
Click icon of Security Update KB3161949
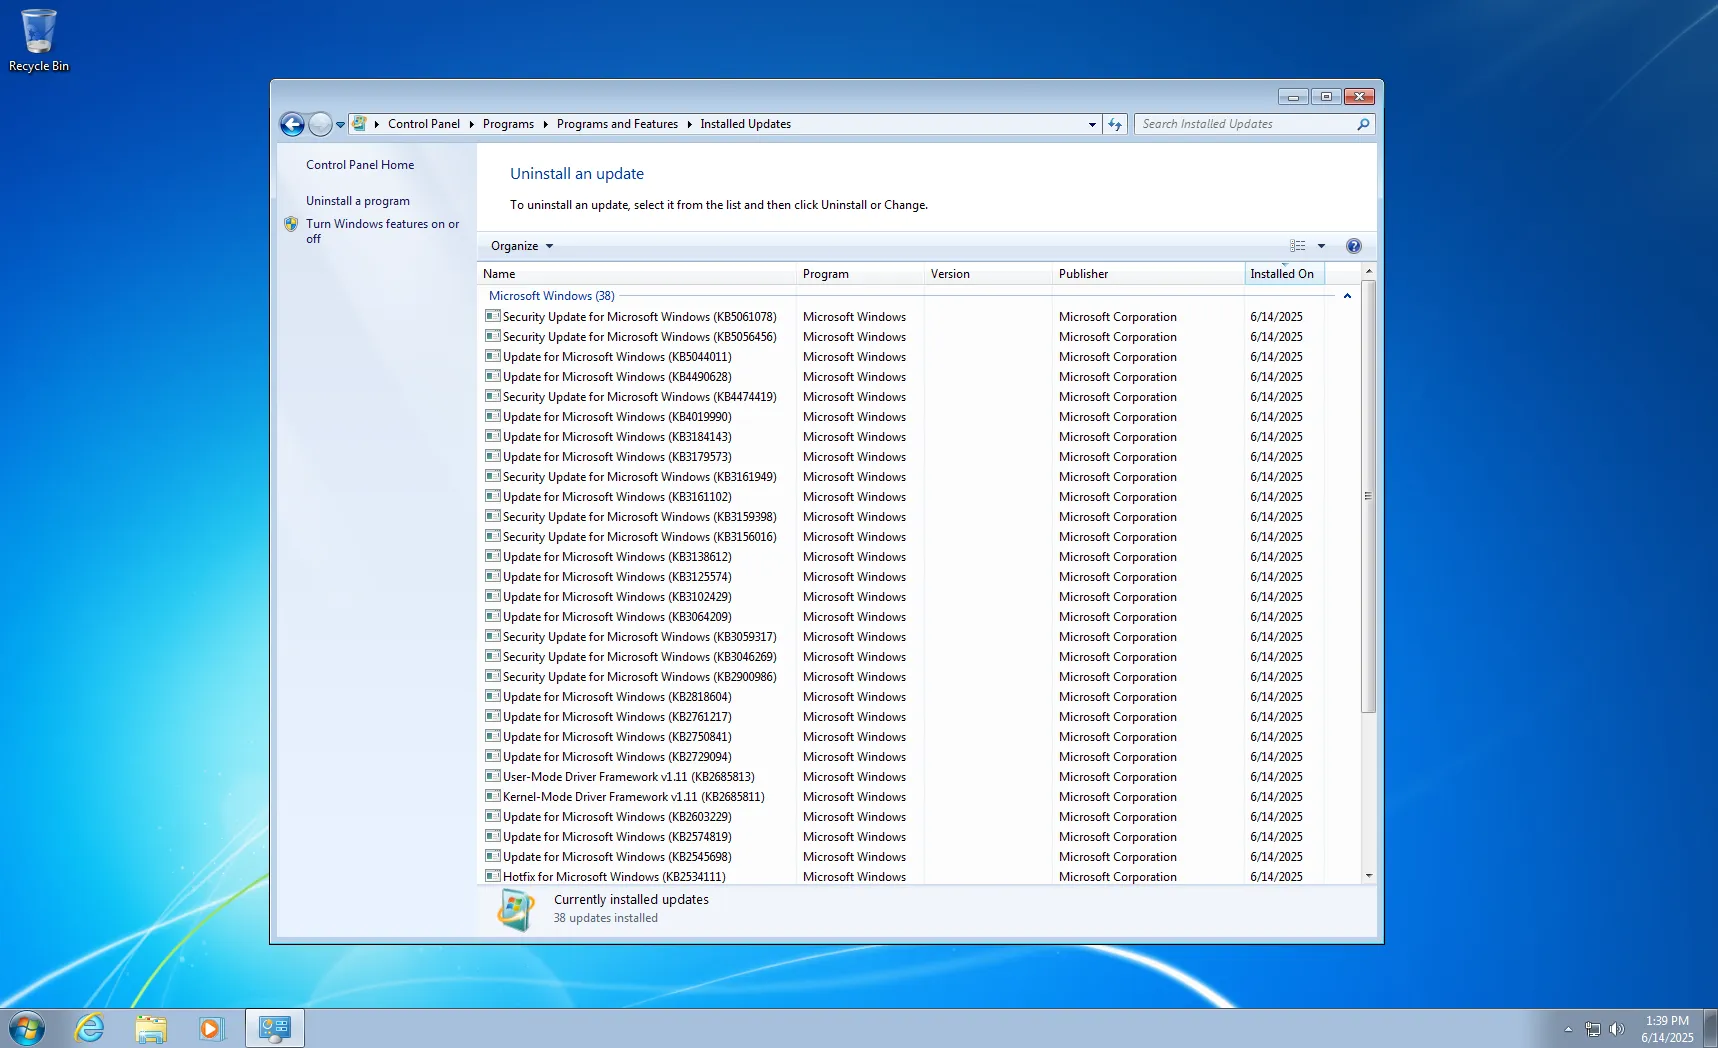click(x=492, y=476)
